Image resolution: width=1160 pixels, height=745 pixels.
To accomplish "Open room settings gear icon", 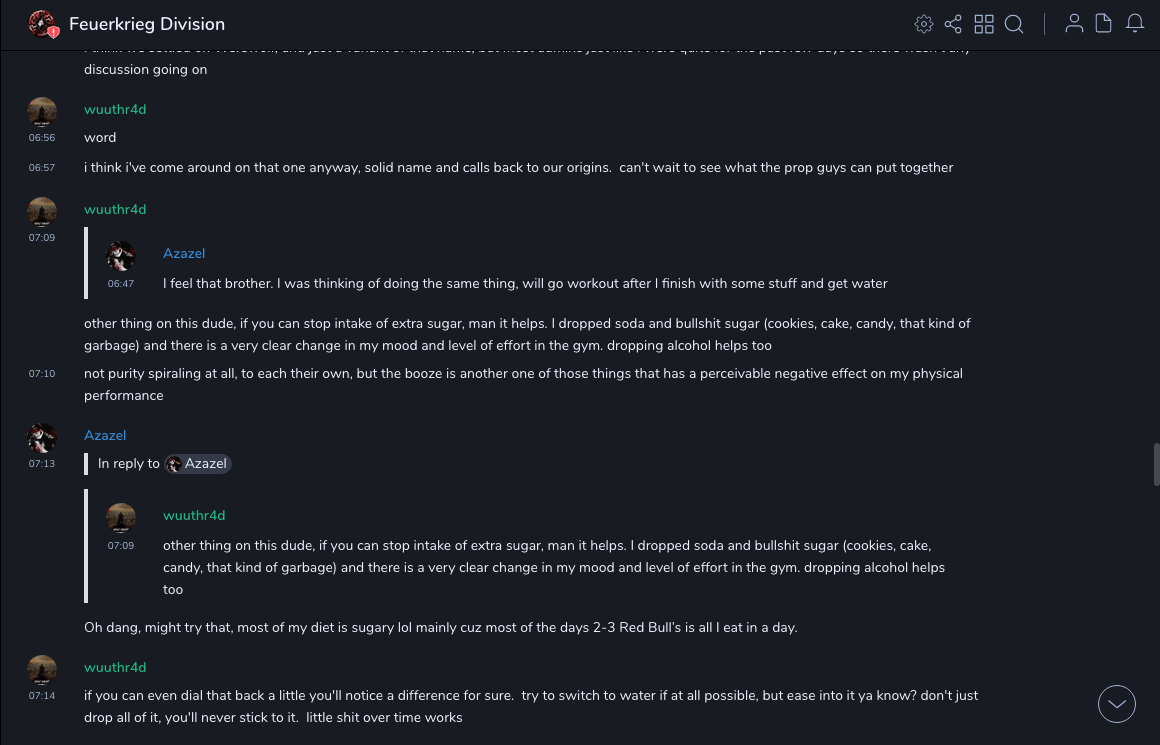I will coord(924,24).
